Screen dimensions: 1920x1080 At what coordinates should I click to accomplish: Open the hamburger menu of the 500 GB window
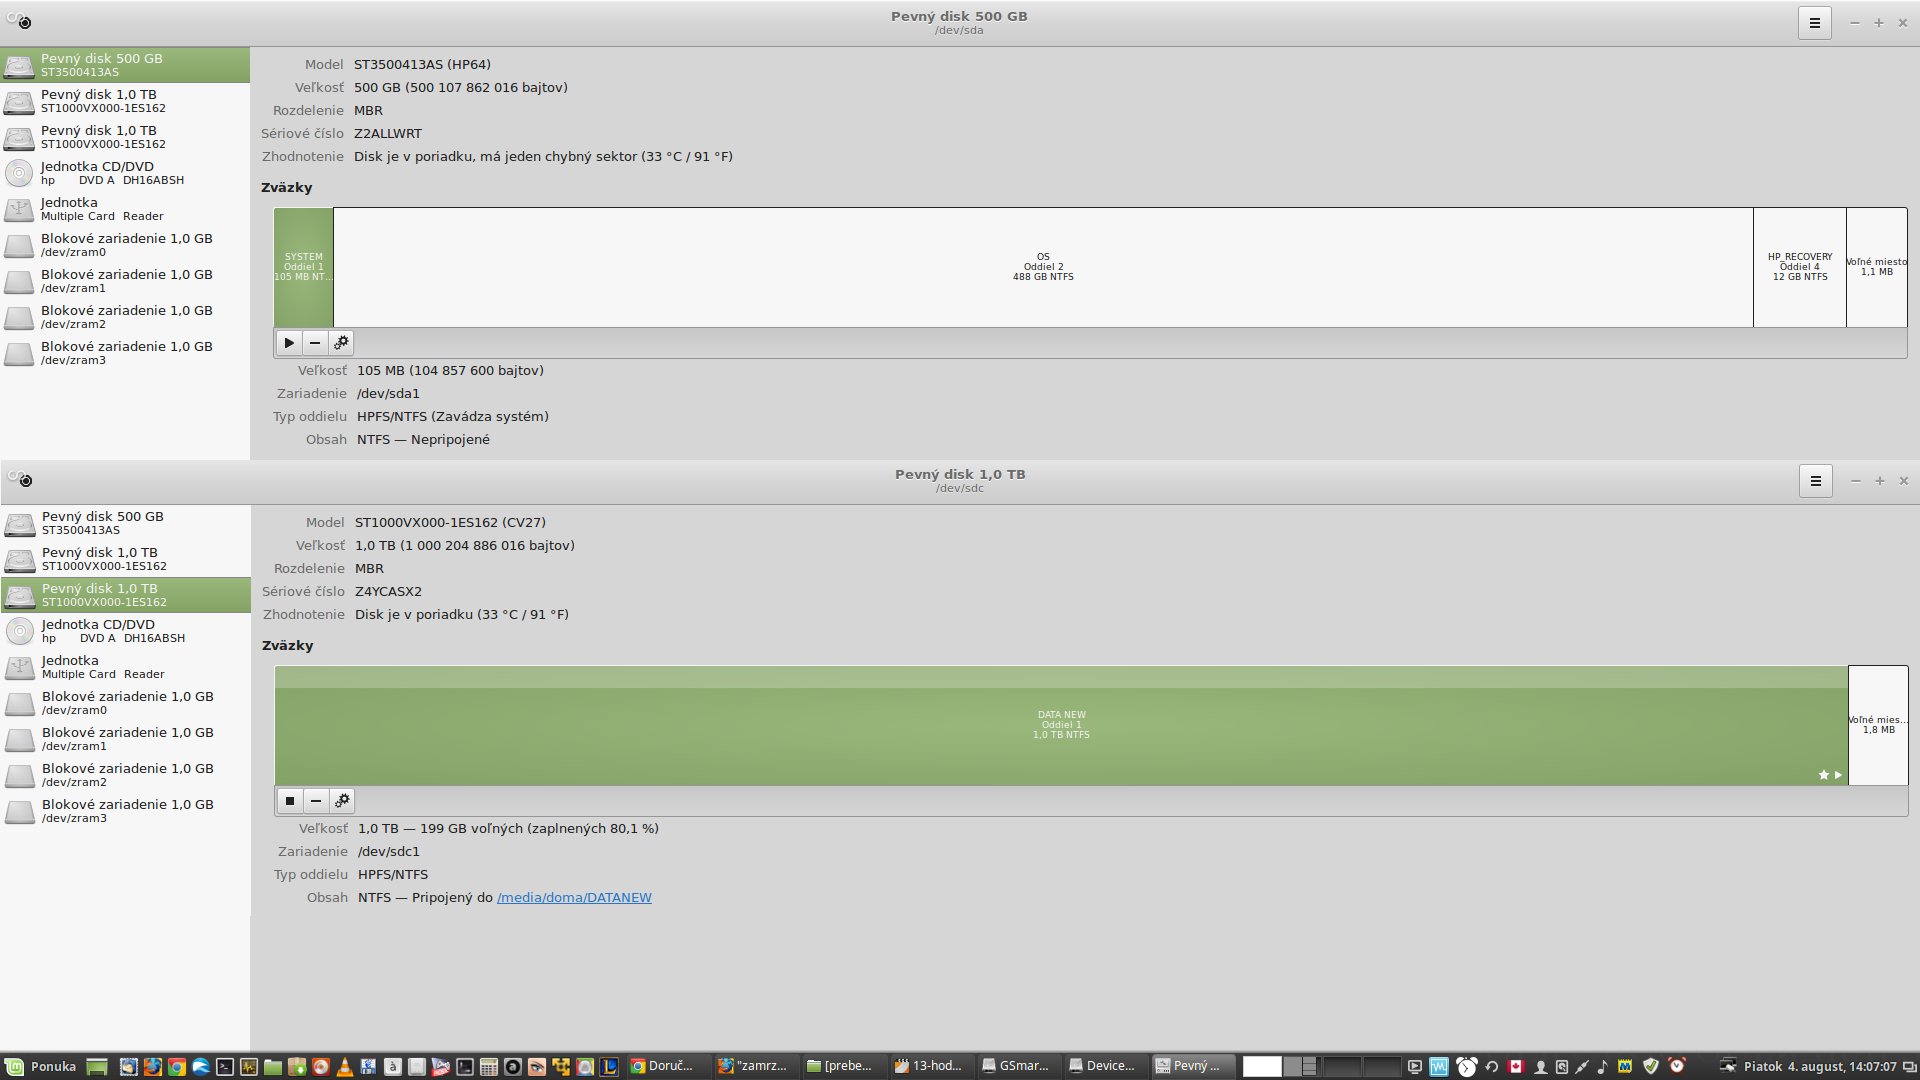click(1814, 23)
